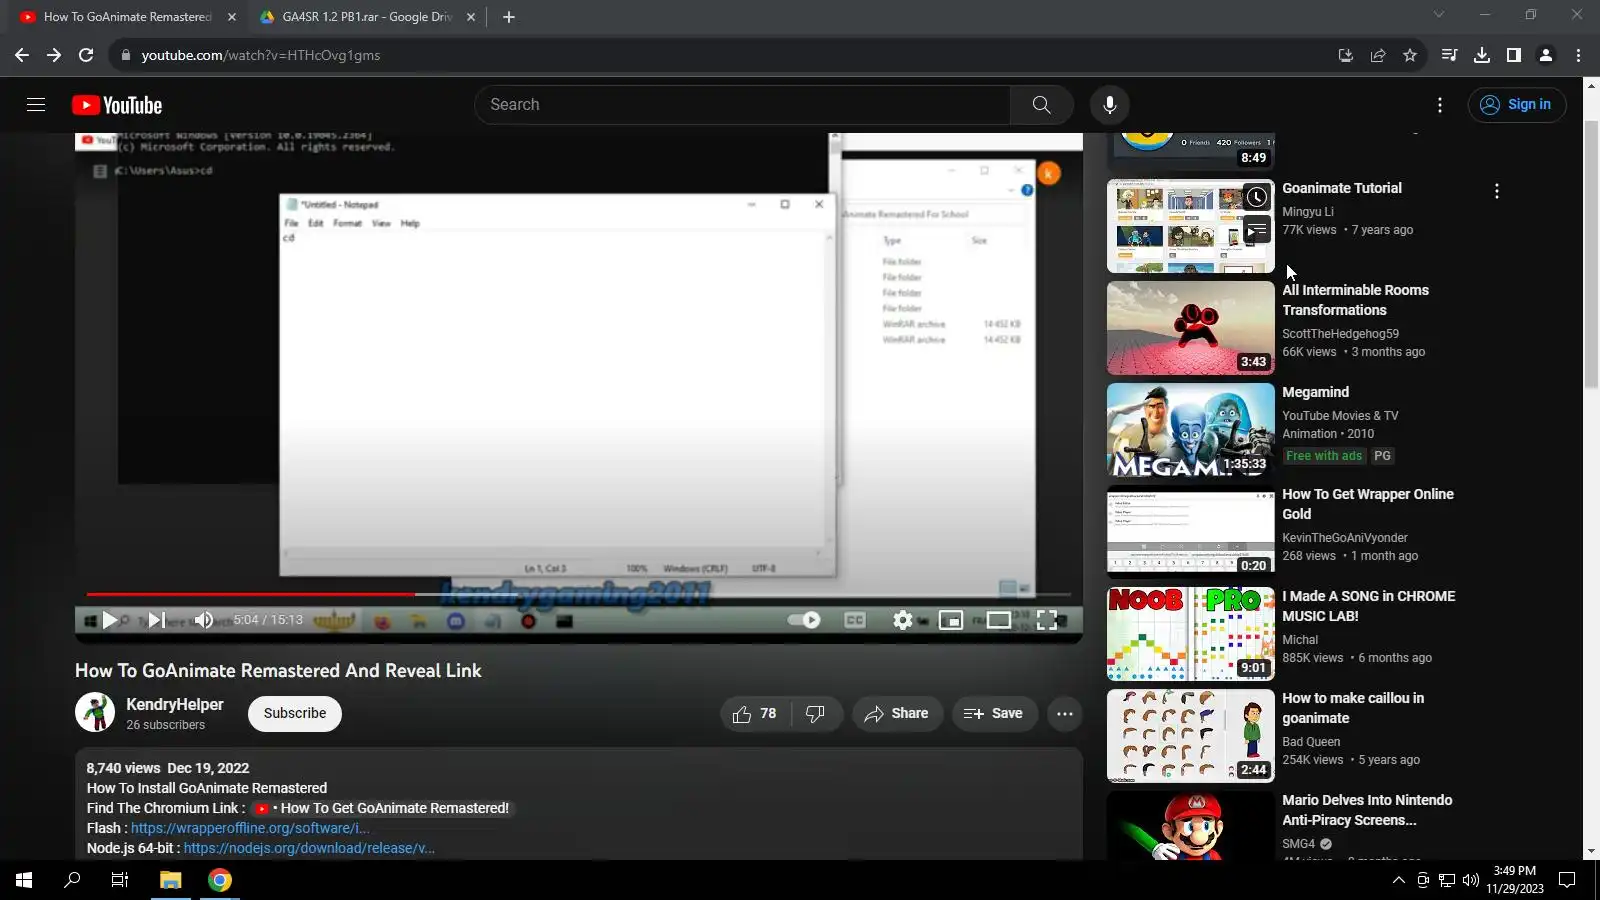Open the nodejs.org download link

click(309, 848)
